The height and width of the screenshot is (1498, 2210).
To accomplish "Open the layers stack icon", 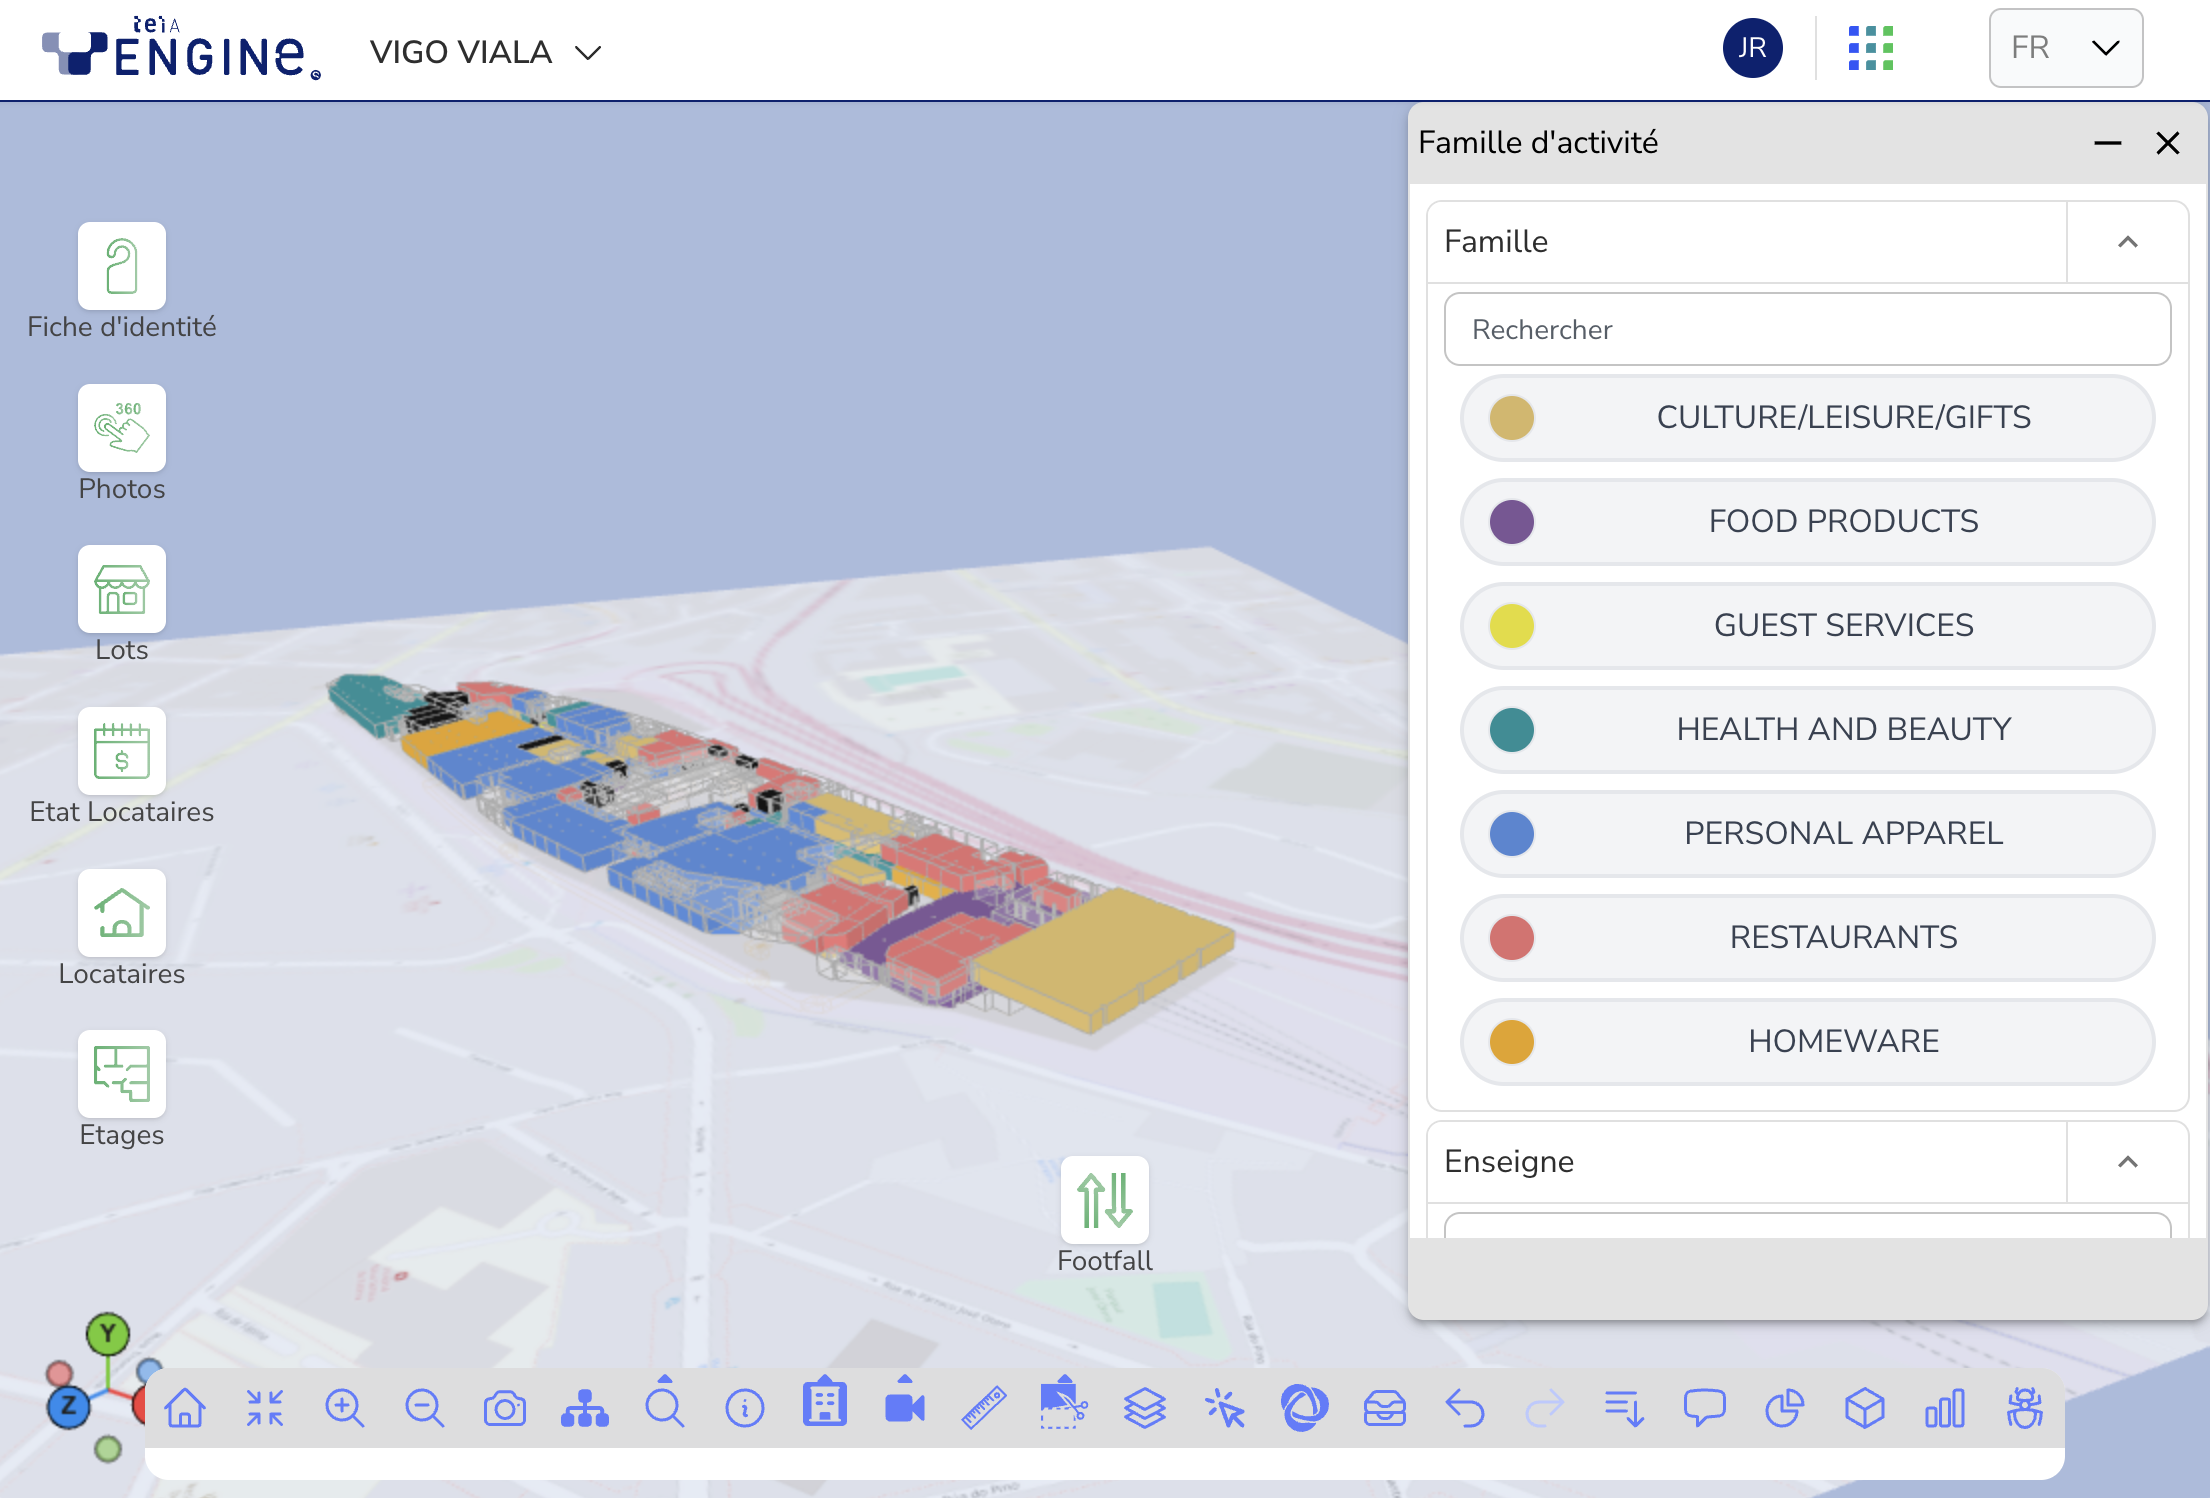I will (x=1144, y=1408).
